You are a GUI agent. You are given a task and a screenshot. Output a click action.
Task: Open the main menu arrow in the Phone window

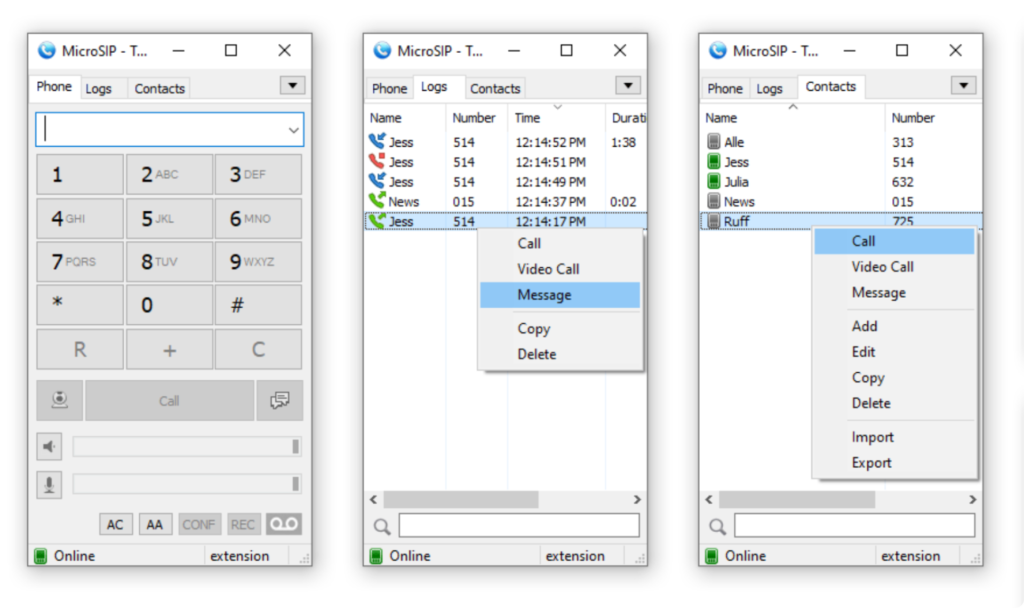click(x=292, y=85)
